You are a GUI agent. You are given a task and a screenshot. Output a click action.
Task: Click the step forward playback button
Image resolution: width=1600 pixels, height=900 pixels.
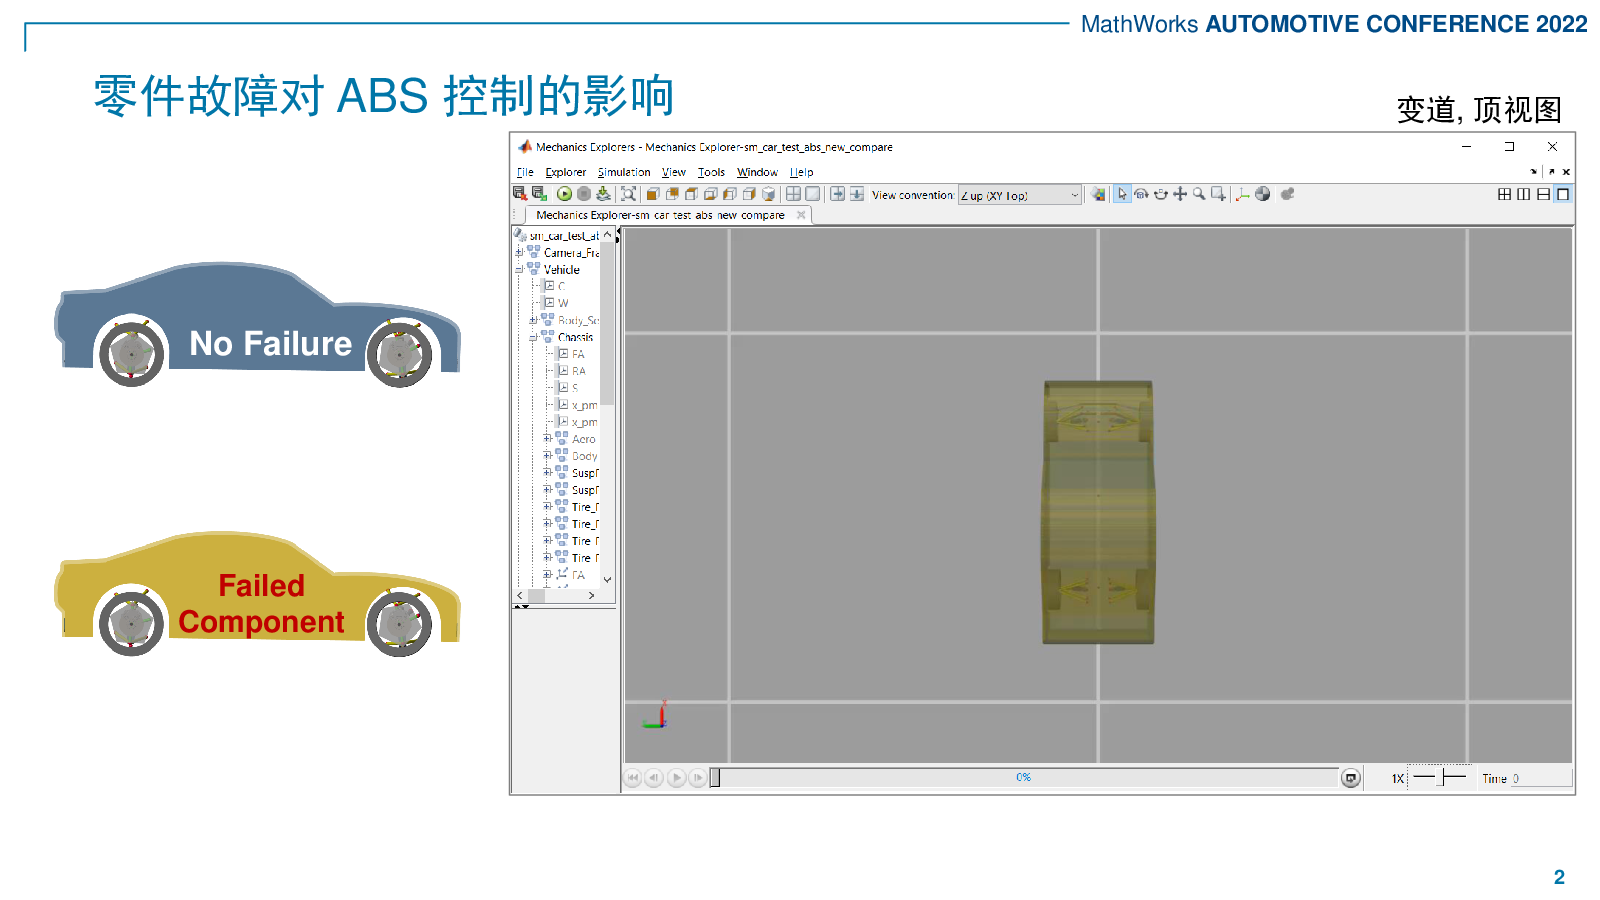point(697,777)
